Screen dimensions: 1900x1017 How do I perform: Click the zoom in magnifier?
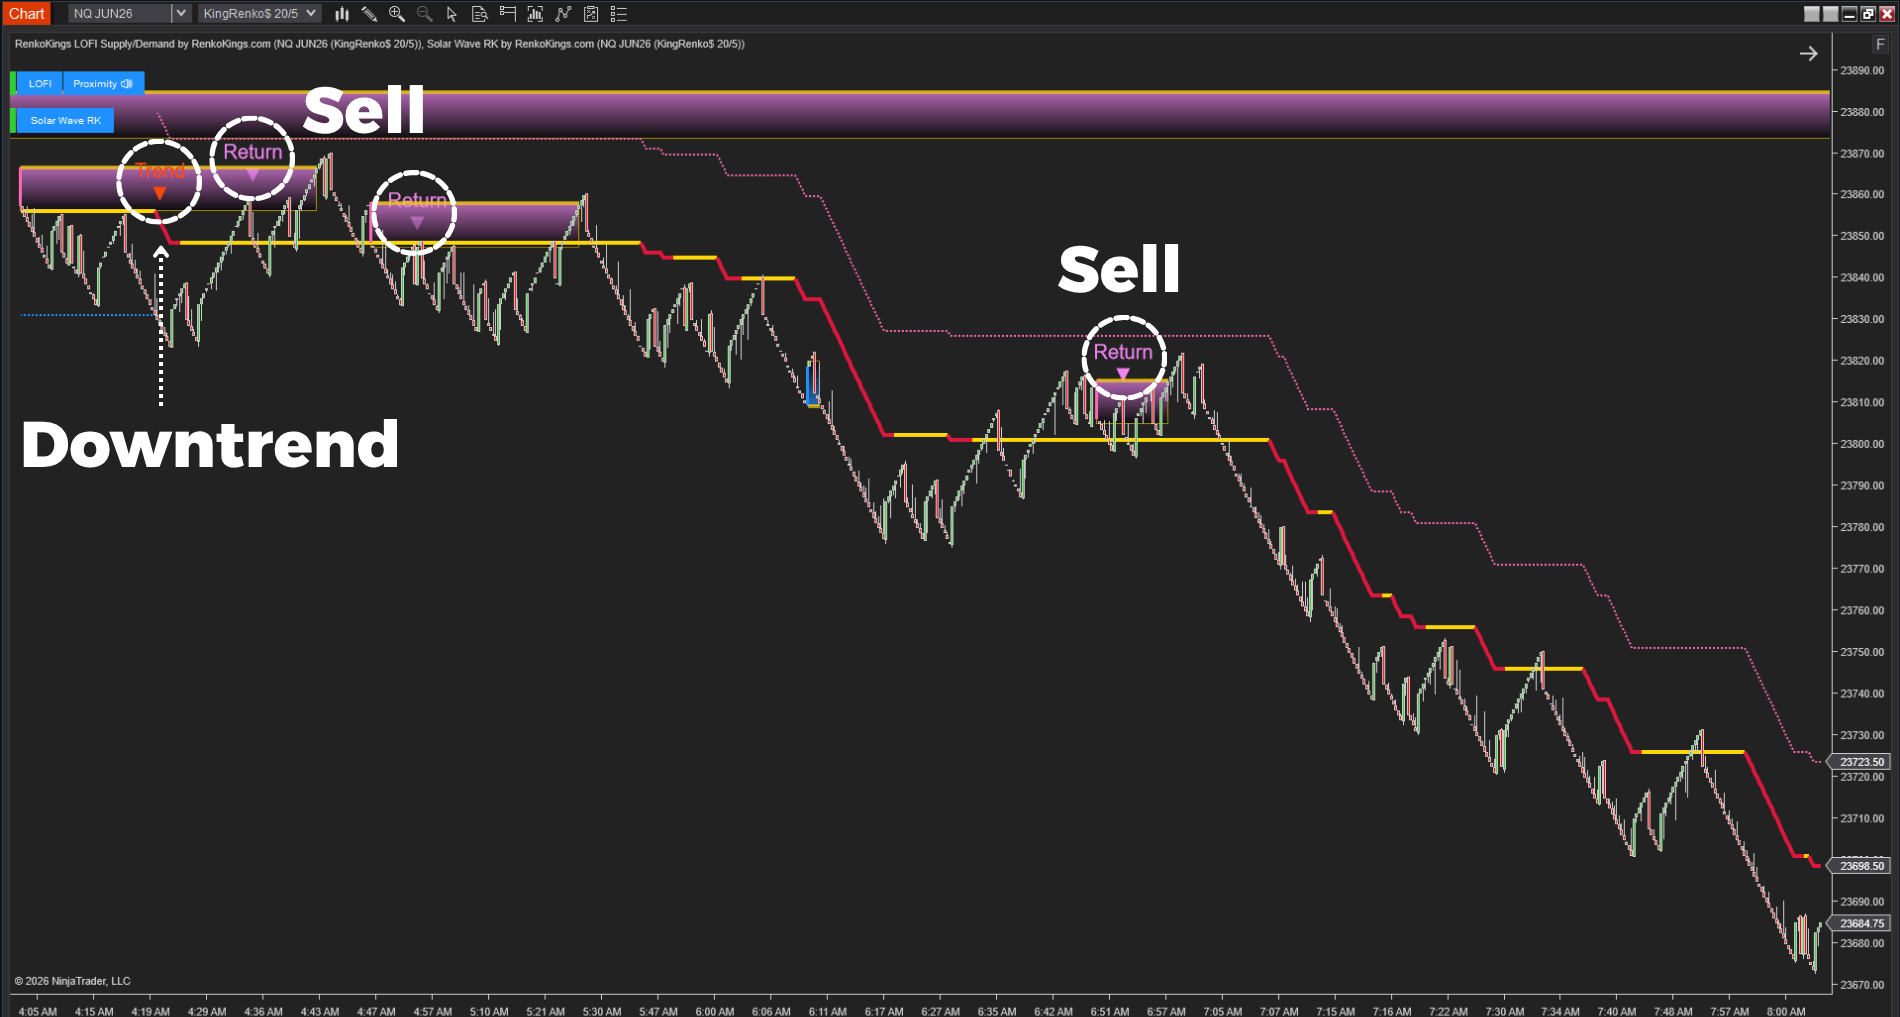pos(397,14)
